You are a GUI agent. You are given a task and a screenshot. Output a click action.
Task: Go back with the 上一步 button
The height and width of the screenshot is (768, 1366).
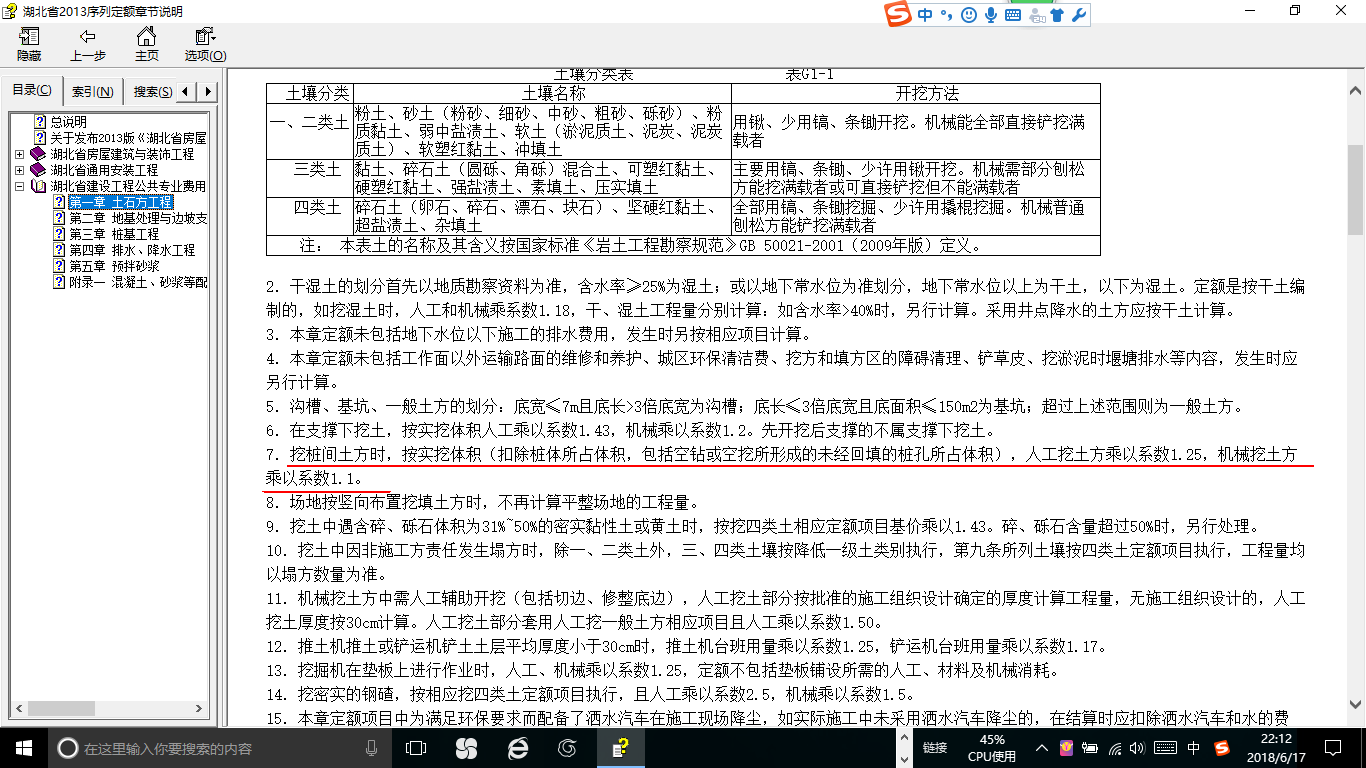[88, 45]
